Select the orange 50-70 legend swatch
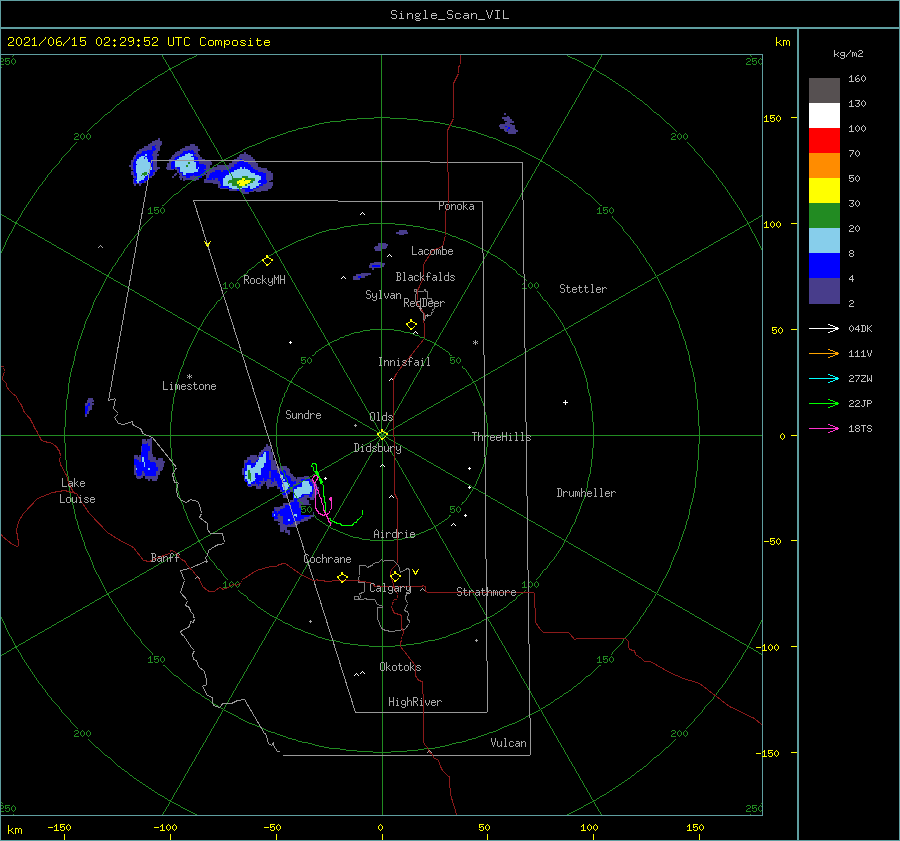Image resolution: width=900 pixels, height=841 pixels. pos(824,165)
